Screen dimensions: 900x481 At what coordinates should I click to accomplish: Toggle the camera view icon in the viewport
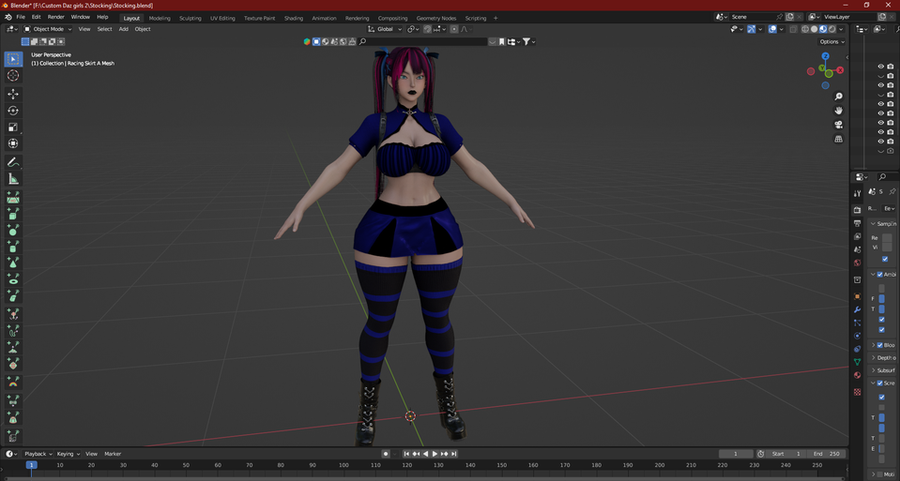(839, 124)
